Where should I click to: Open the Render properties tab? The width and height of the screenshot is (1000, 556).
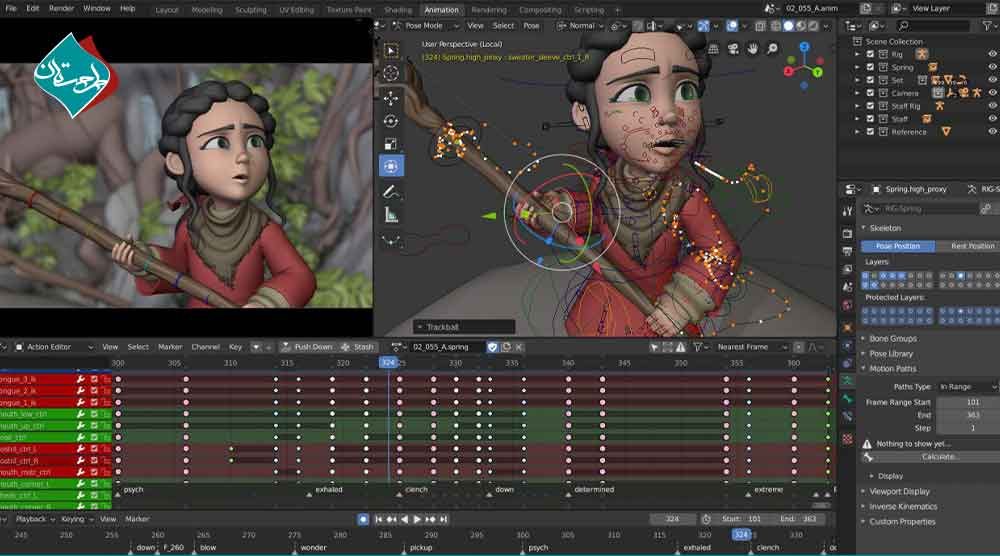point(848,233)
